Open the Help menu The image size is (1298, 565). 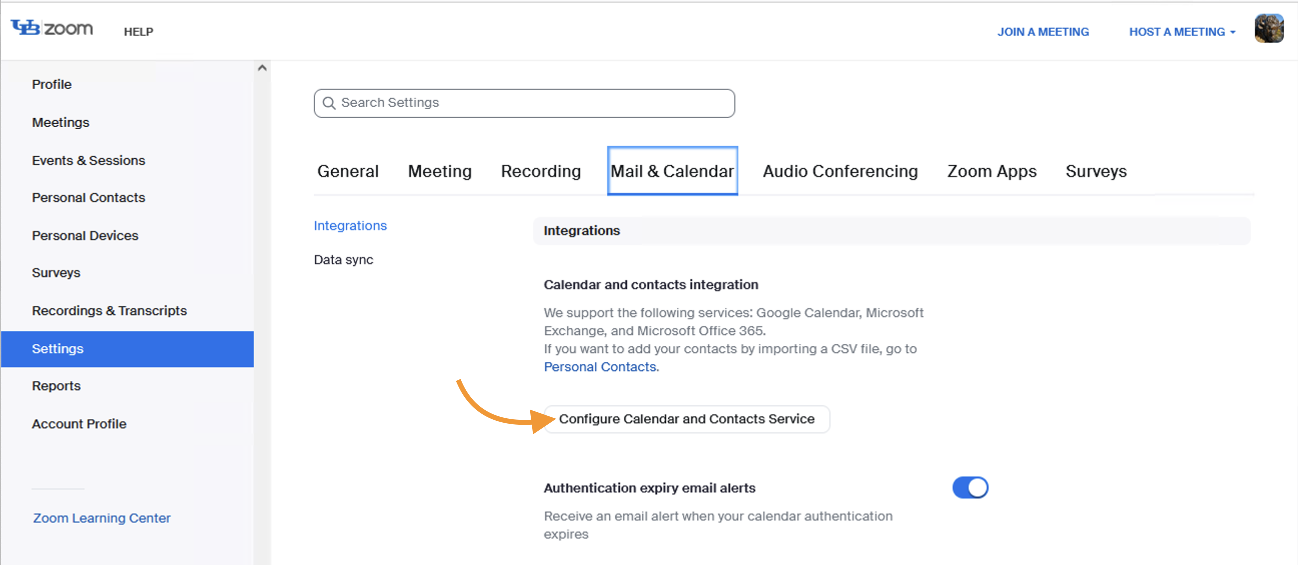139,32
